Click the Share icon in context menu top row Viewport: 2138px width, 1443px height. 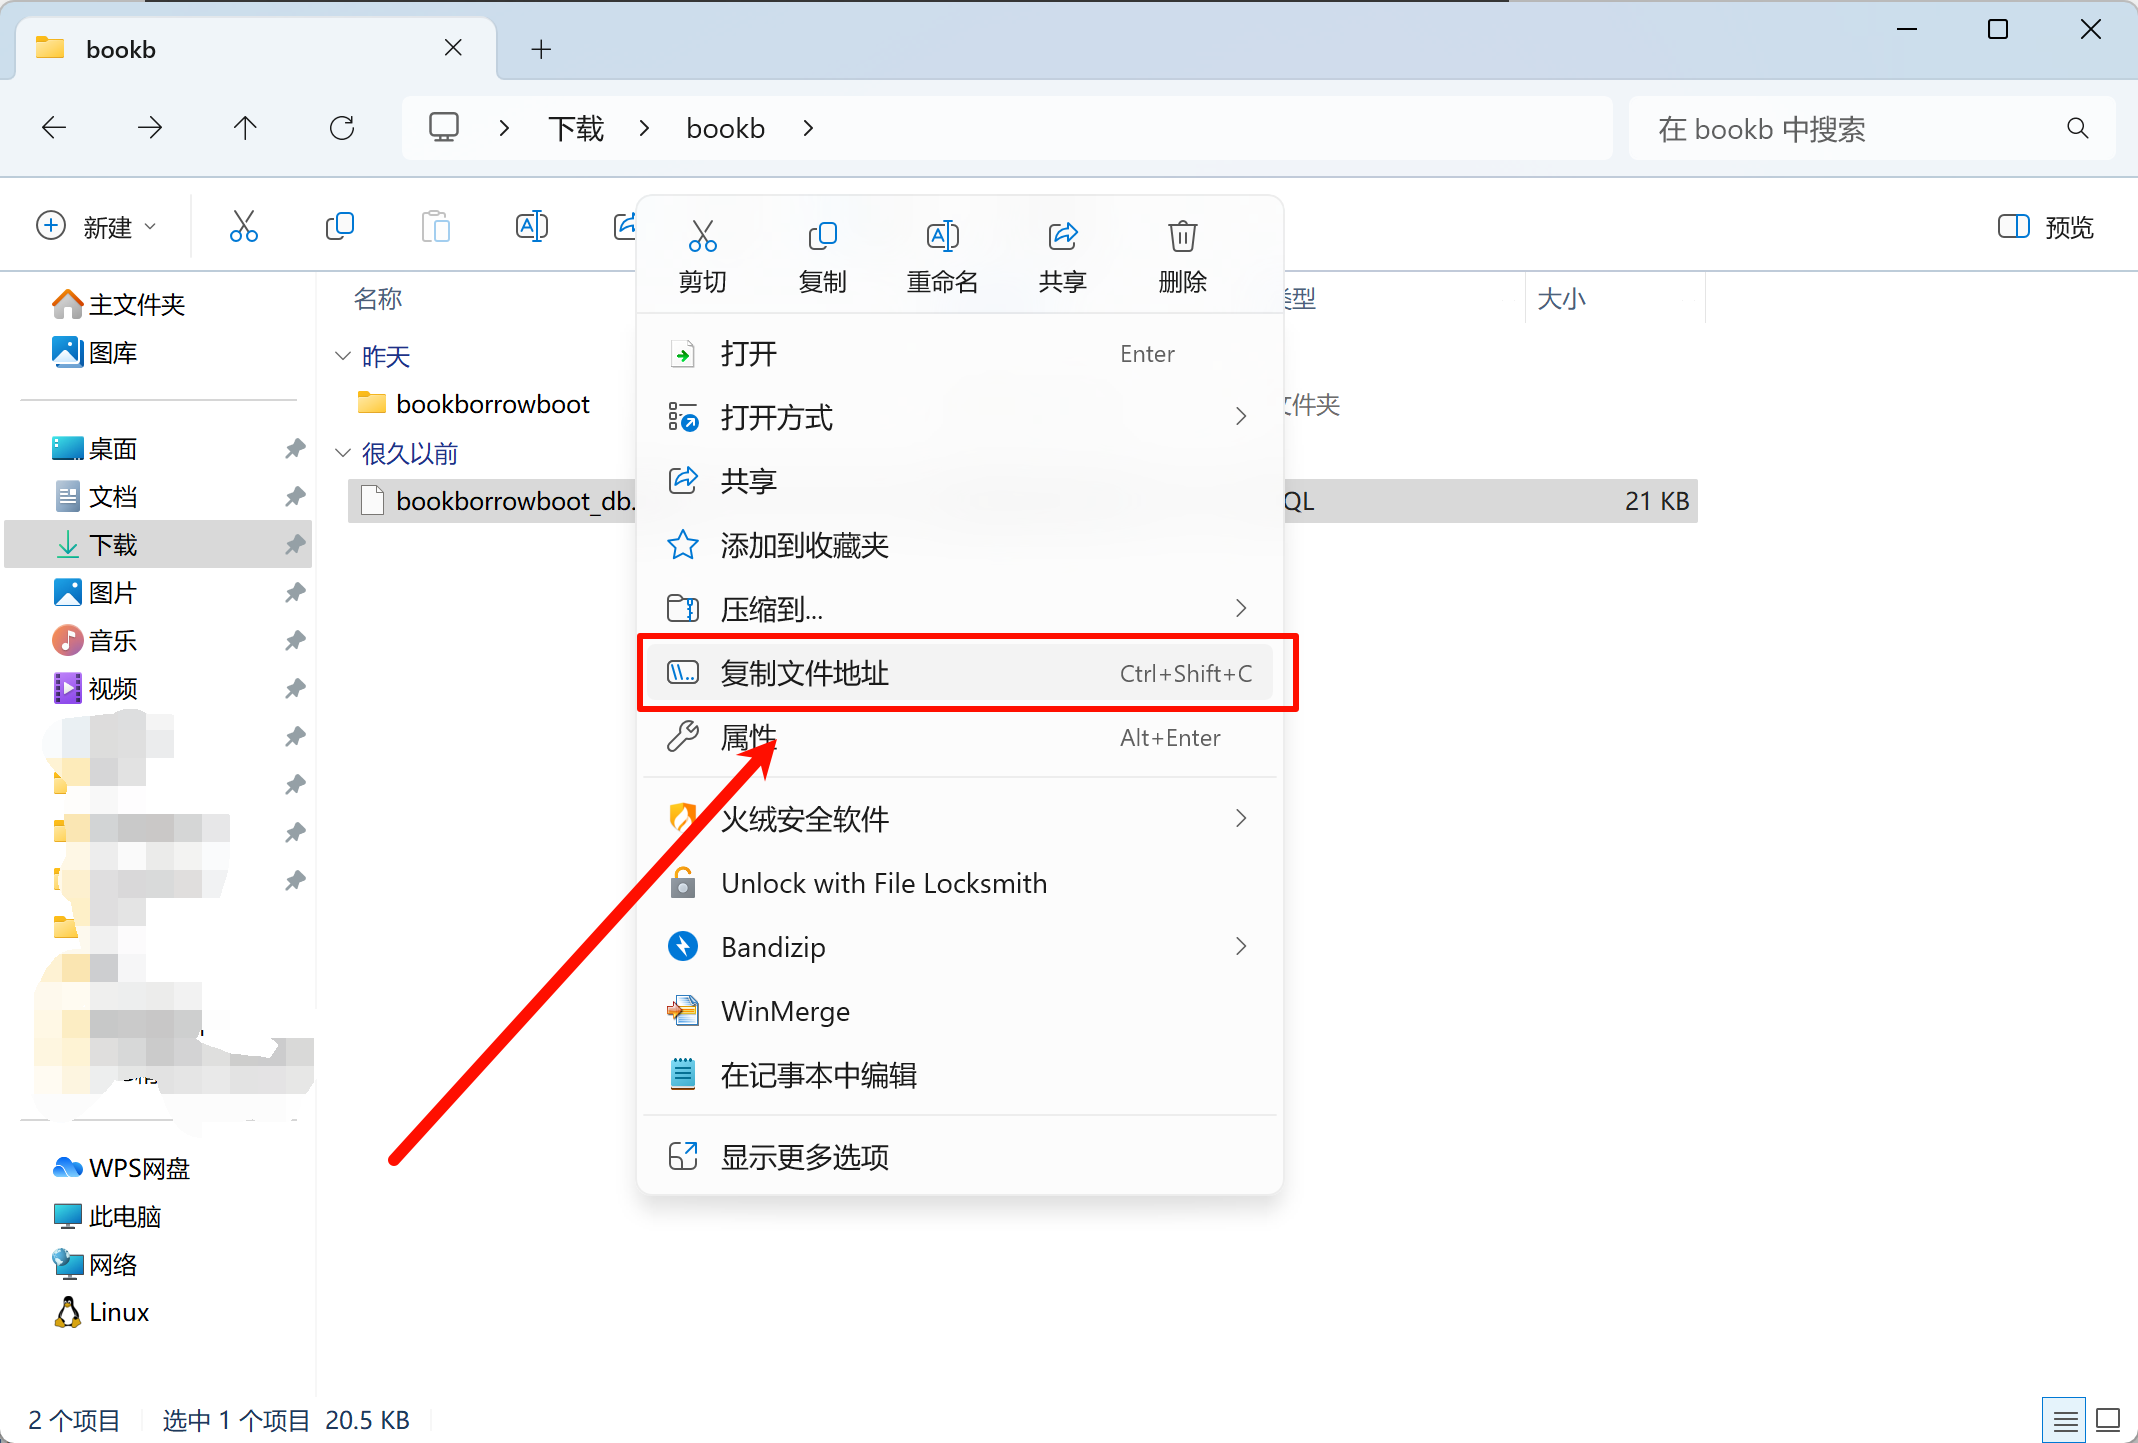1062,236
